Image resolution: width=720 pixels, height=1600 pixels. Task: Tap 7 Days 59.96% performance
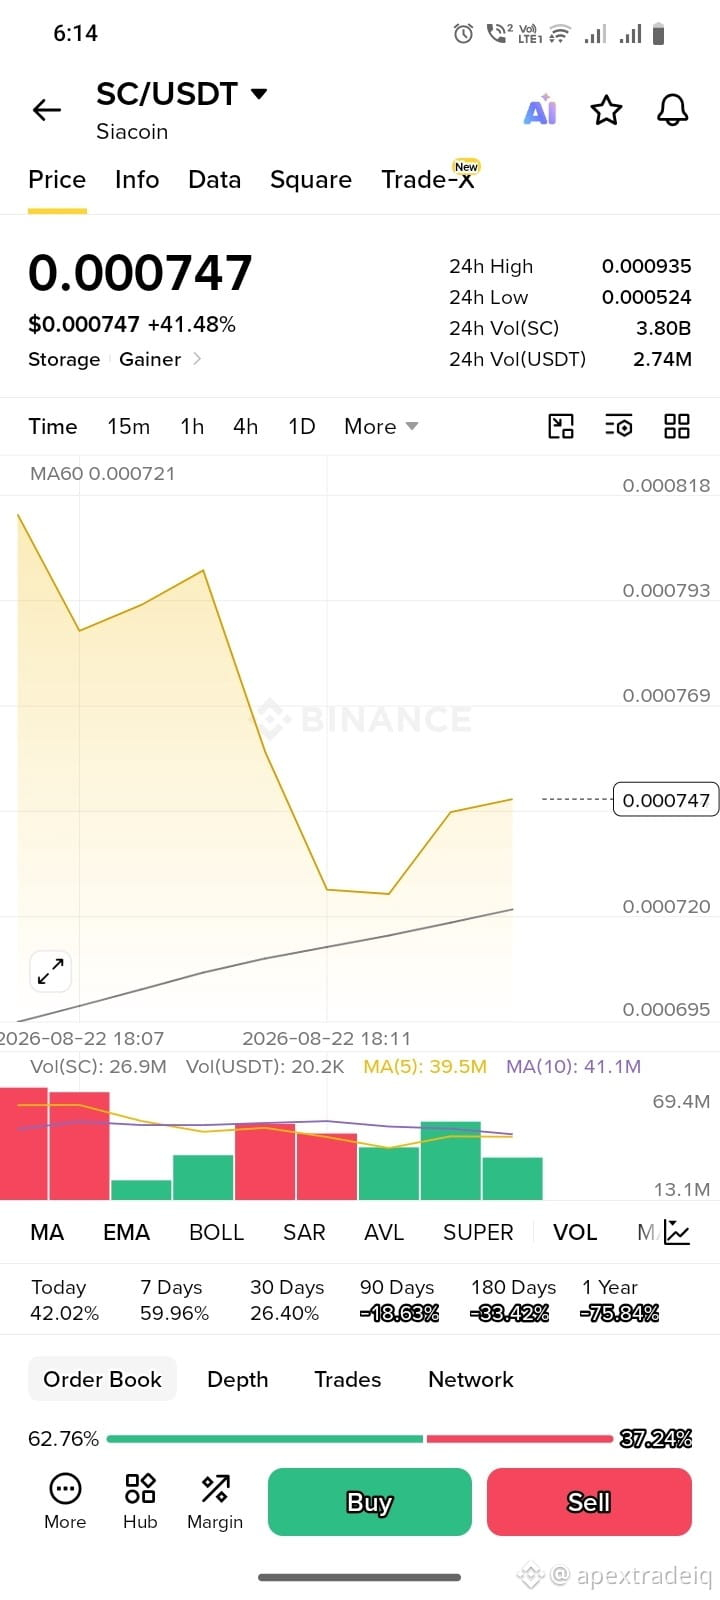click(x=175, y=1300)
